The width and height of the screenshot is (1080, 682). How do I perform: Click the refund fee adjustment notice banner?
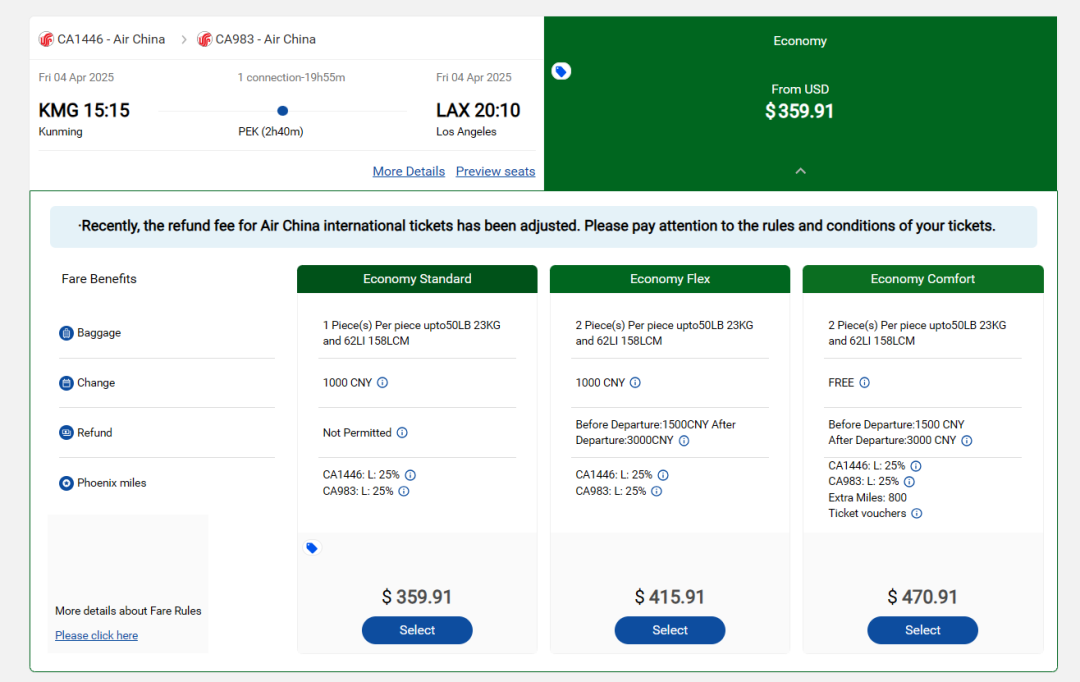pos(543,227)
